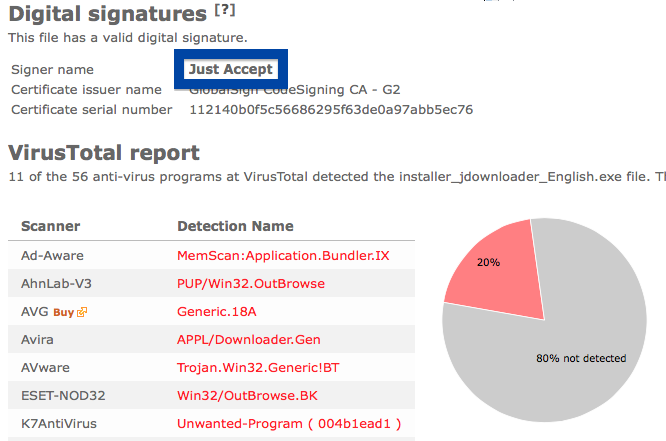The width and height of the screenshot is (666, 441).
Task: Click the ESET-NOD32 scanner row
Action: (x=212, y=396)
